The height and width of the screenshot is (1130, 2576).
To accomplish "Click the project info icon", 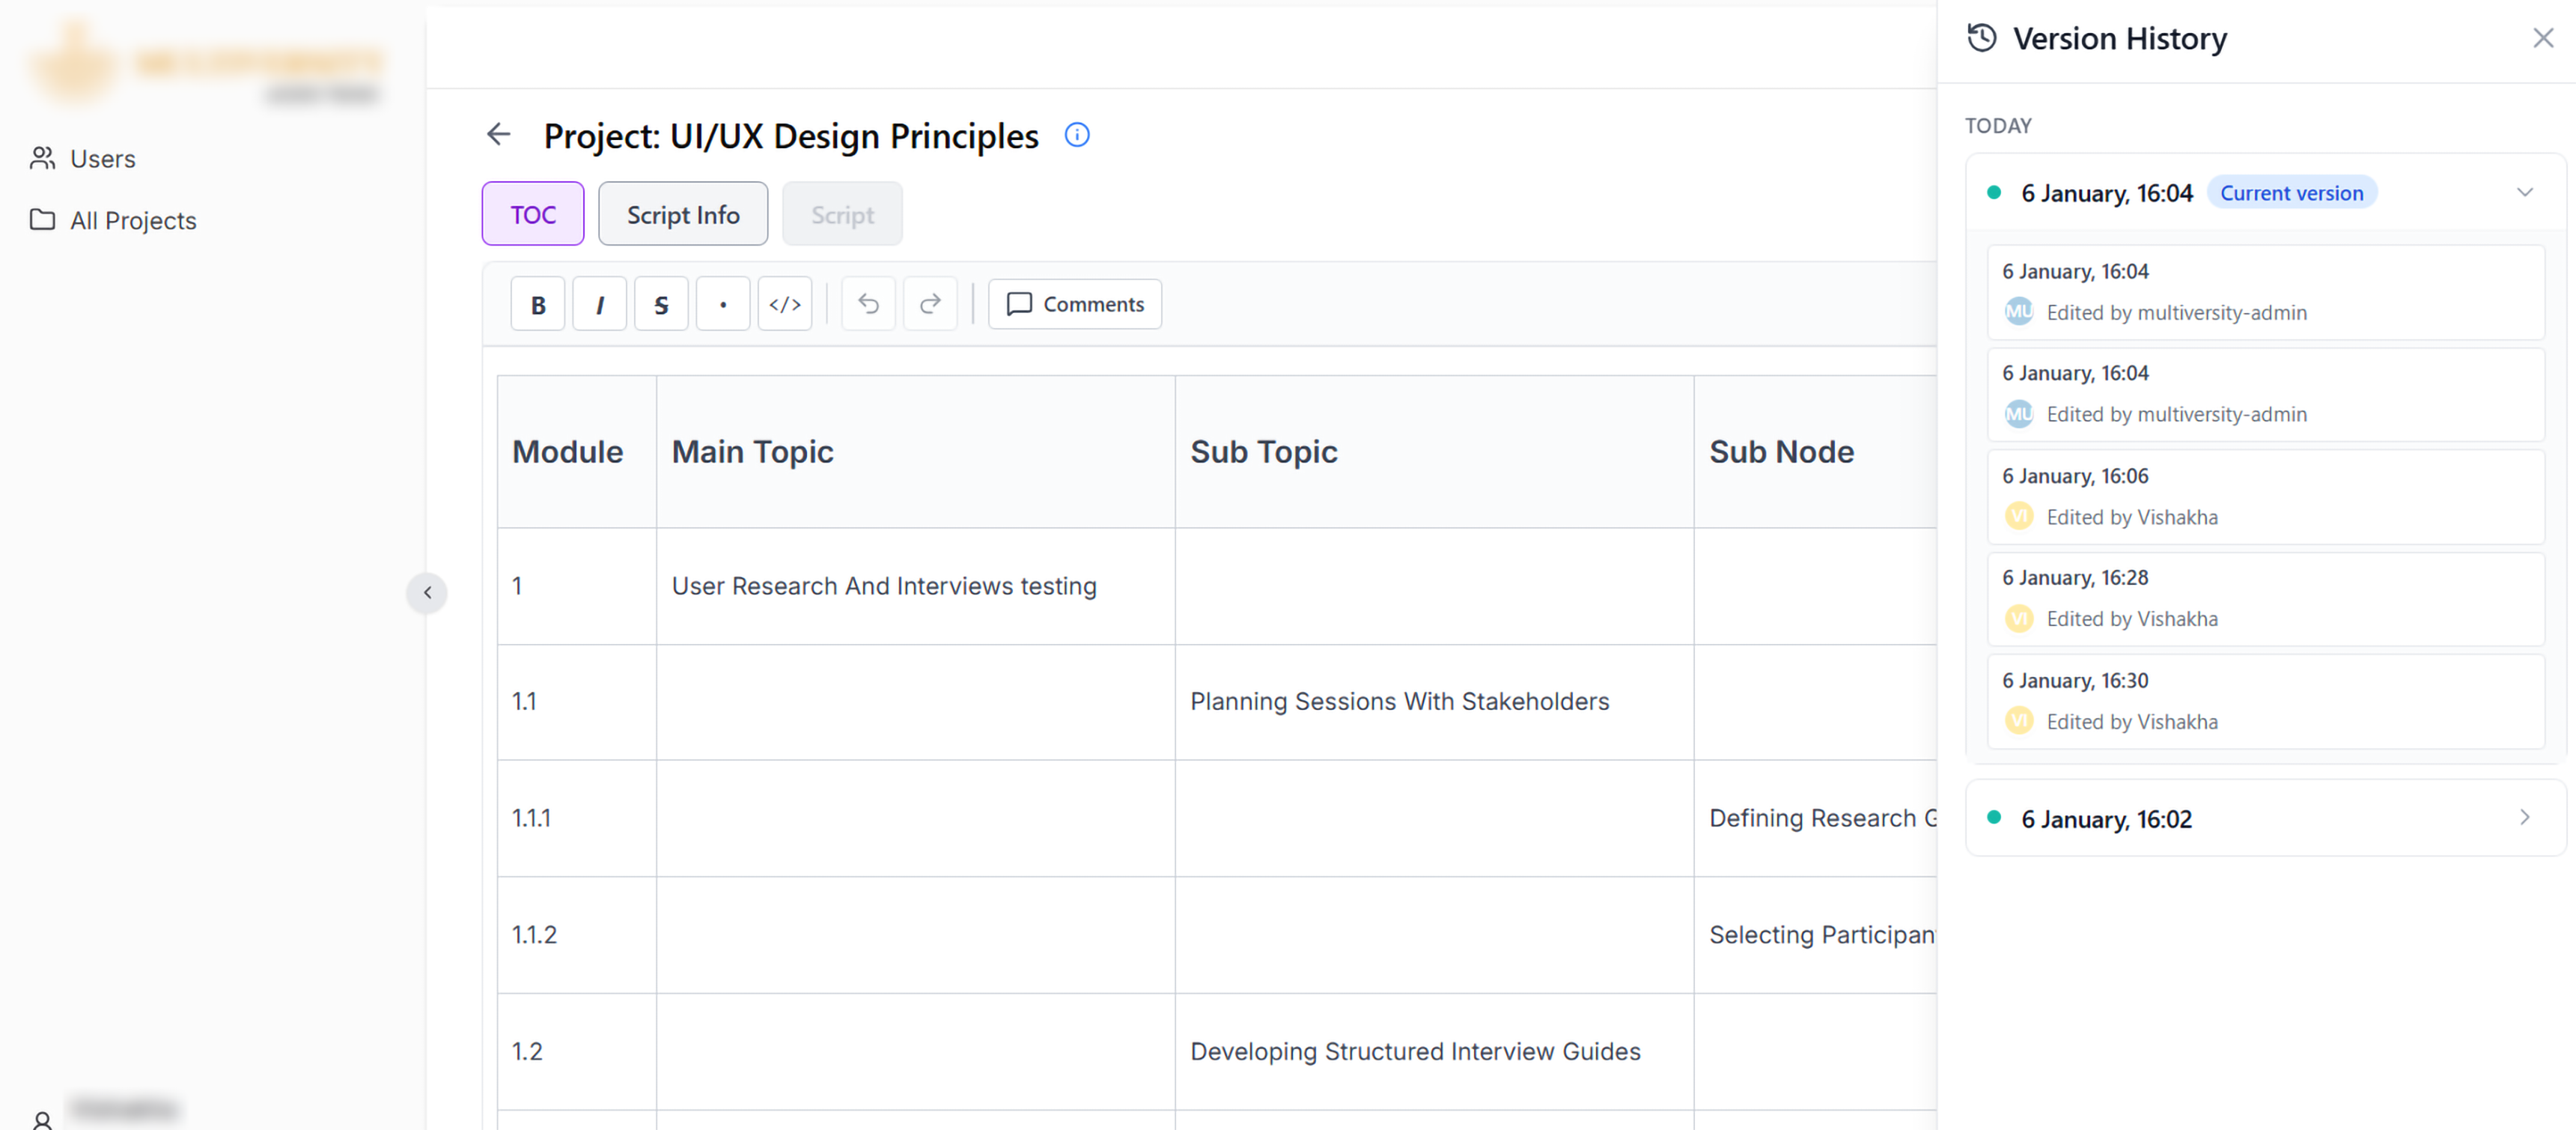I will (x=1077, y=135).
